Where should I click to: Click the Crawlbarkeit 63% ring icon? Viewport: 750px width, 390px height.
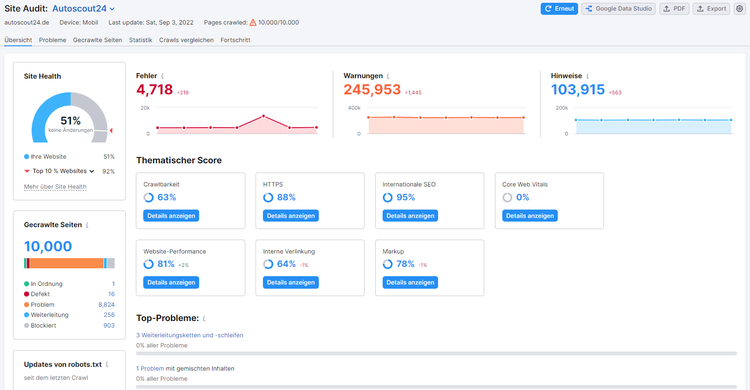[x=149, y=197]
